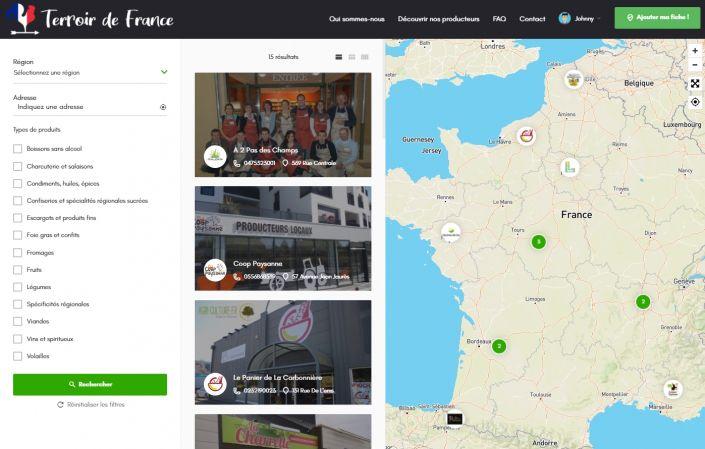705x449 pixels.
Task: Click the Terroir de France logo
Action: coord(90,18)
